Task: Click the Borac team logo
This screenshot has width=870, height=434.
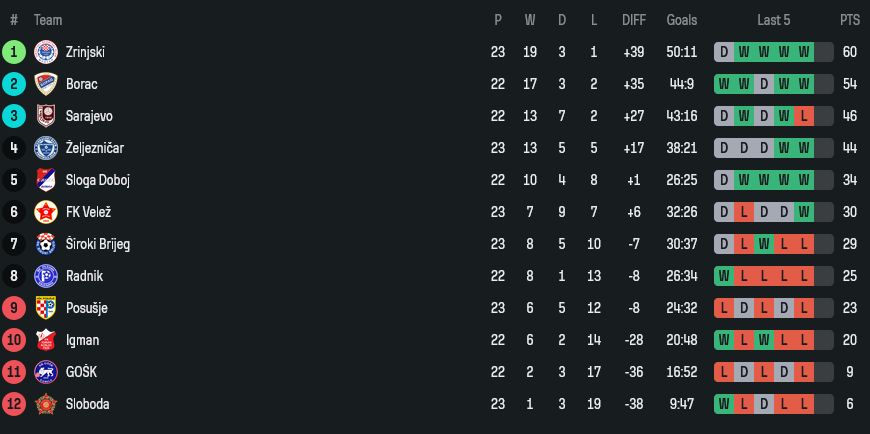Action: (x=45, y=84)
